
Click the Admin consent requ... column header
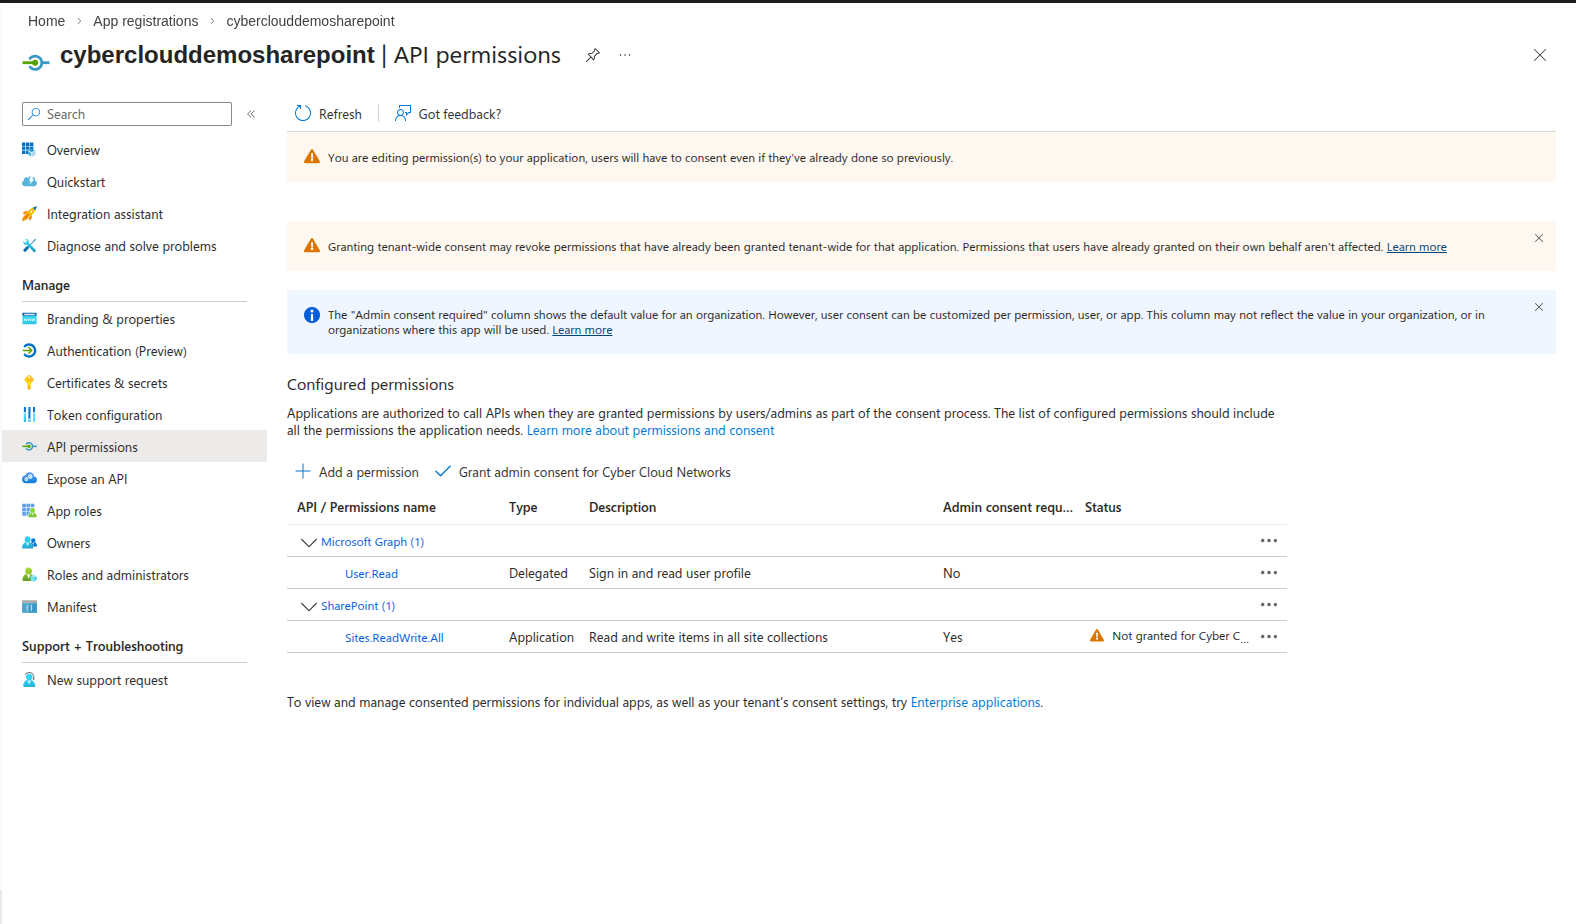pos(1007,508)
